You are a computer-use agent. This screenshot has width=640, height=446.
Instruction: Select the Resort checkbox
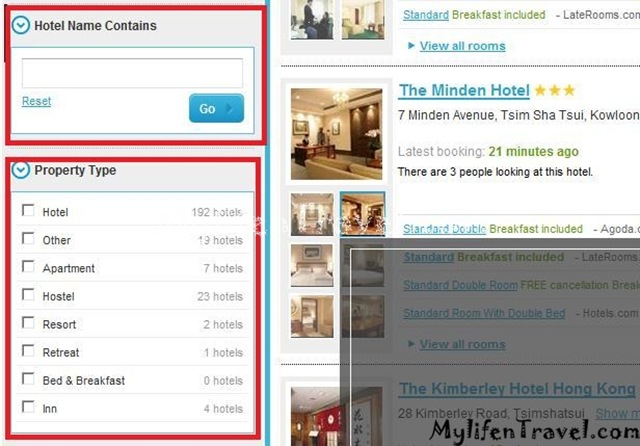[28, 322]
